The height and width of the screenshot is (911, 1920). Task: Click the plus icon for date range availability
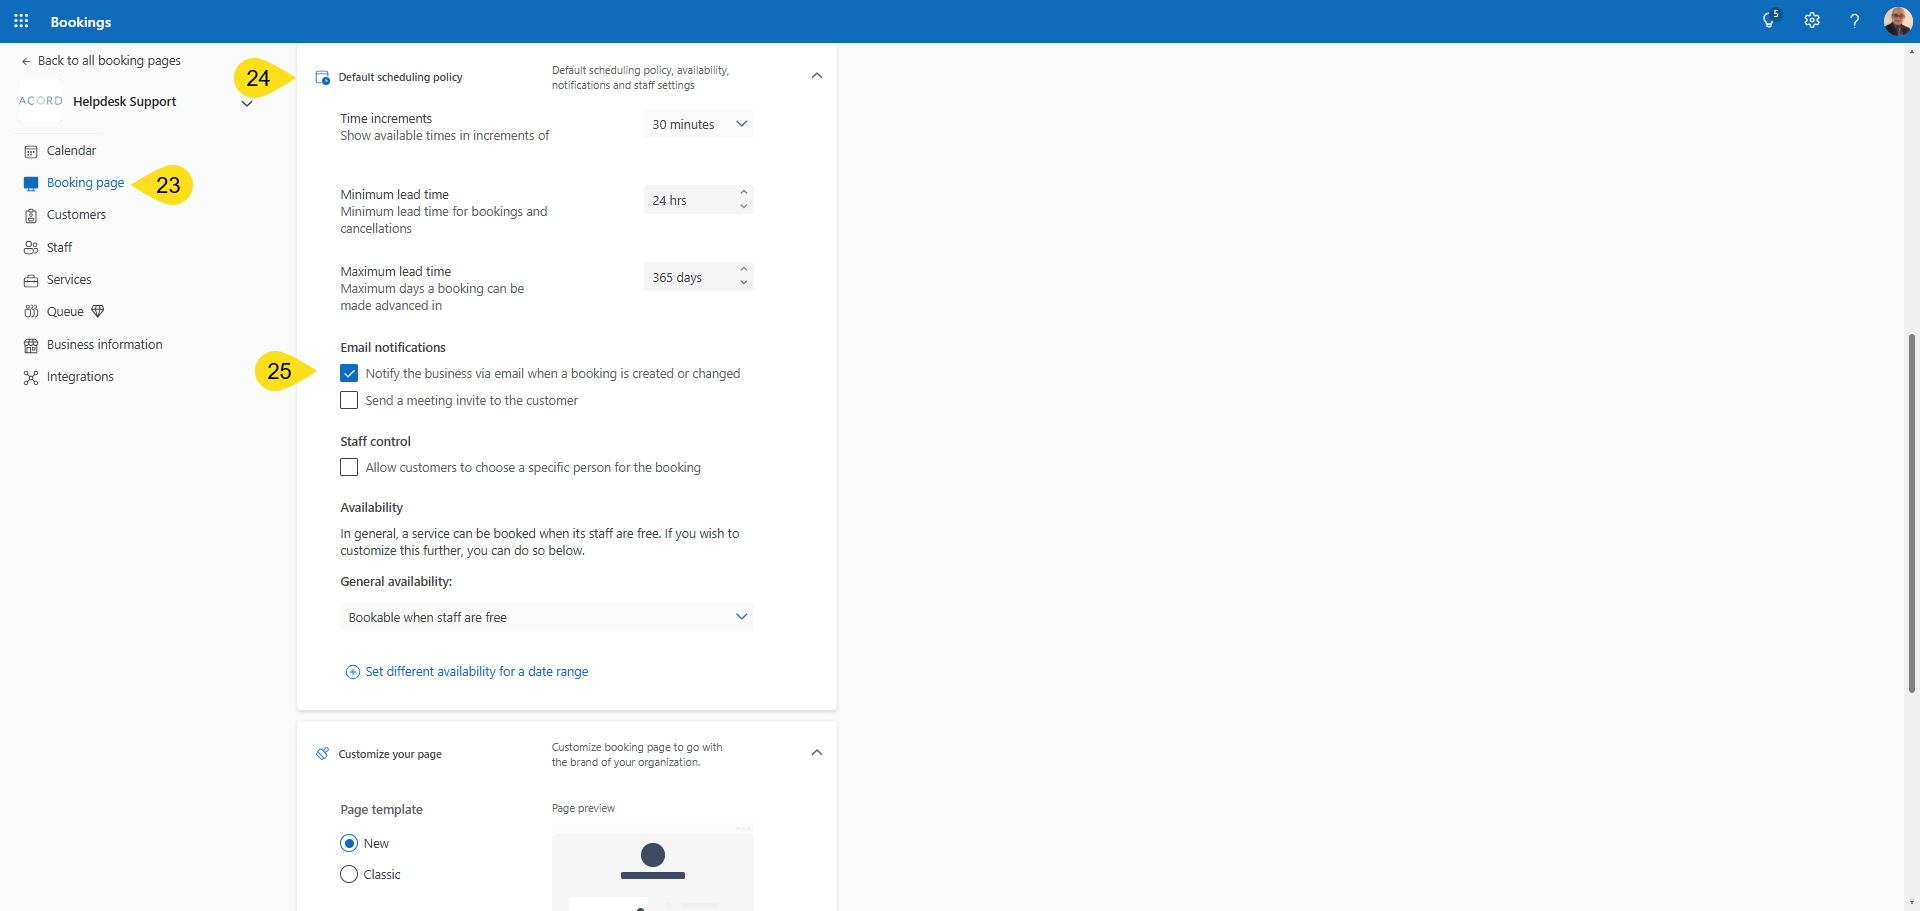[x=352, y=672]
